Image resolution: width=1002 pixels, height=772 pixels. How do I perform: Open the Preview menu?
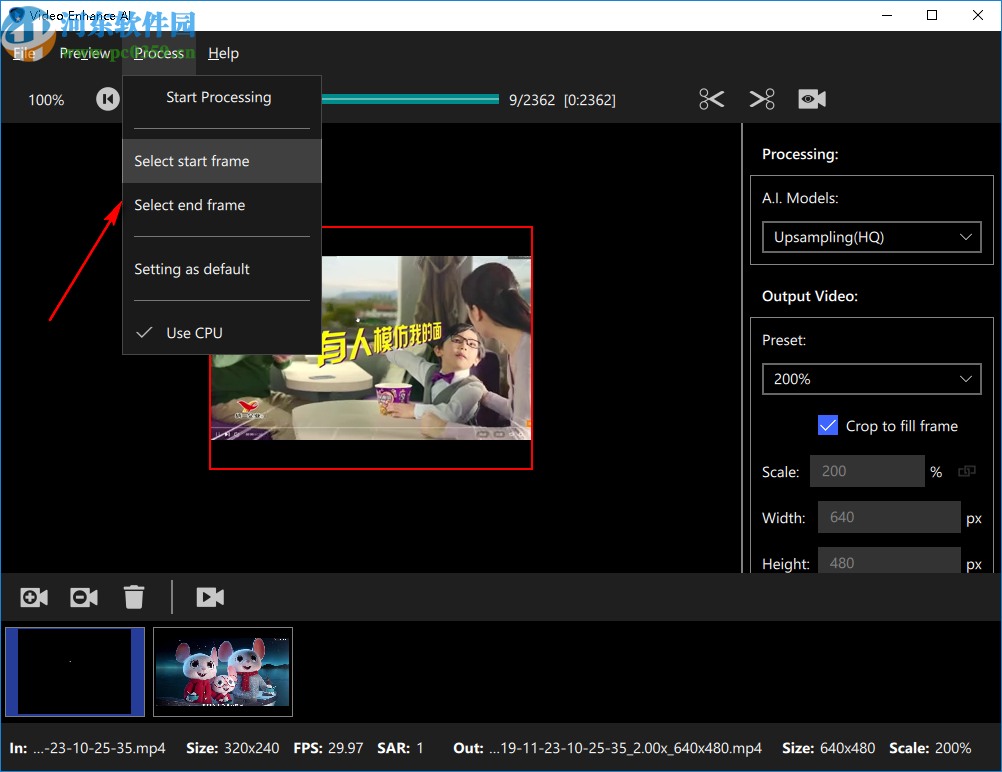pos(85,53)
